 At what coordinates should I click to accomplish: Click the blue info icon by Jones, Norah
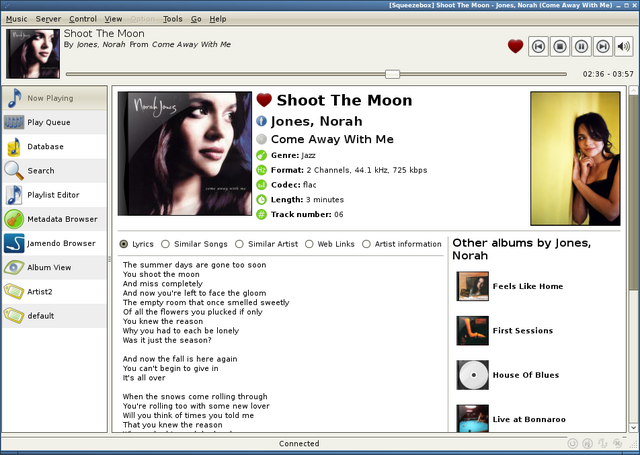click(261, 121)
